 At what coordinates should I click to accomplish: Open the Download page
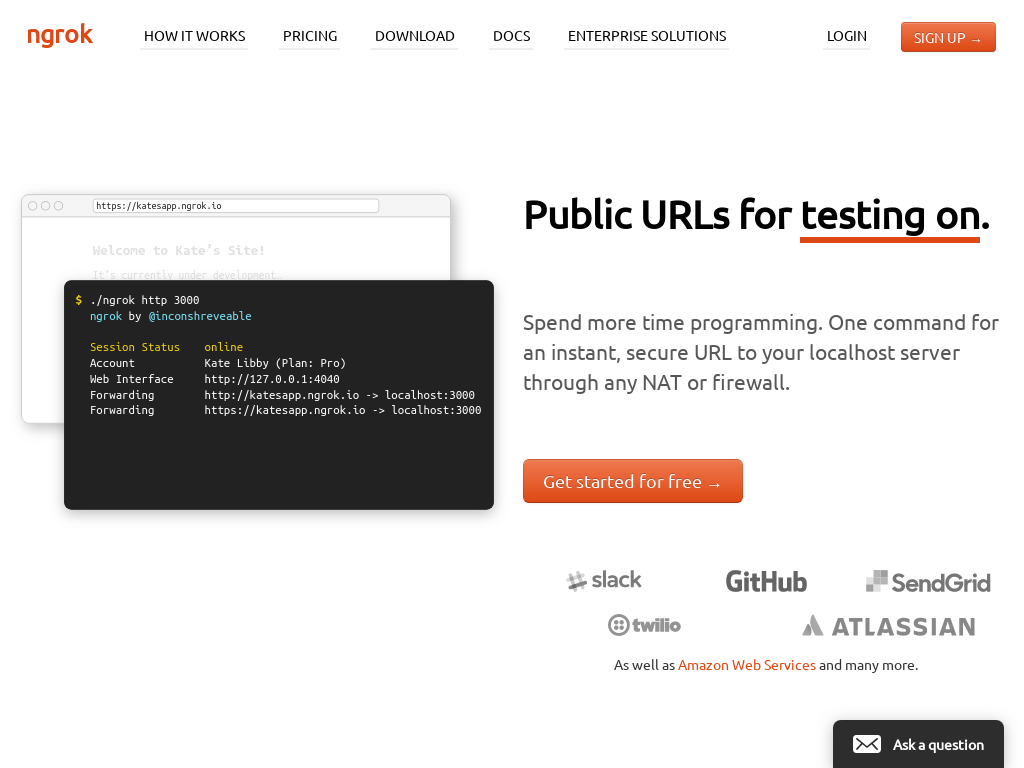[414, 36]
